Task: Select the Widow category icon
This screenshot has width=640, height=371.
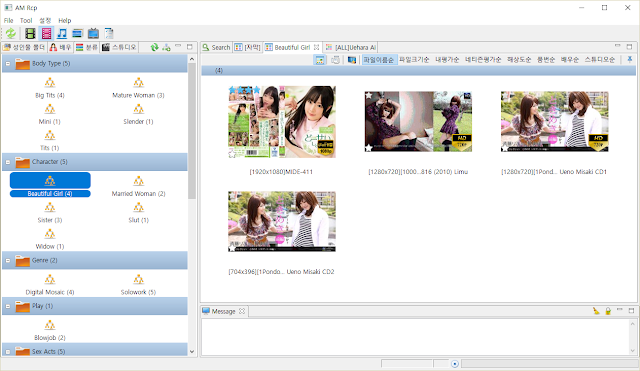Action: [50, 234]
